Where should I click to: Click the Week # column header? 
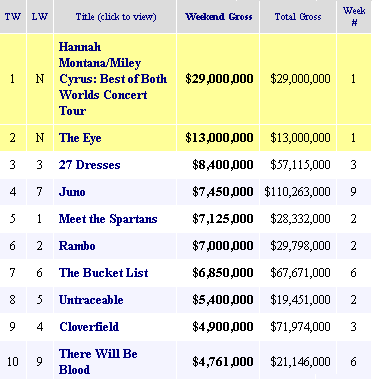pos(354,17)
